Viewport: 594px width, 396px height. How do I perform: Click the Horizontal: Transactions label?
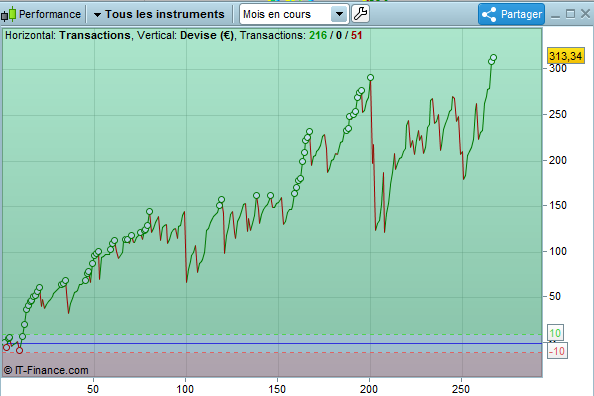click(67, 35)
